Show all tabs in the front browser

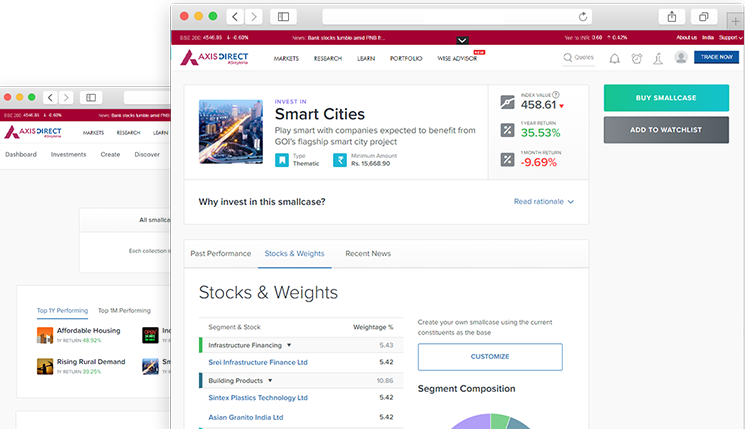[x=704, y=17]
